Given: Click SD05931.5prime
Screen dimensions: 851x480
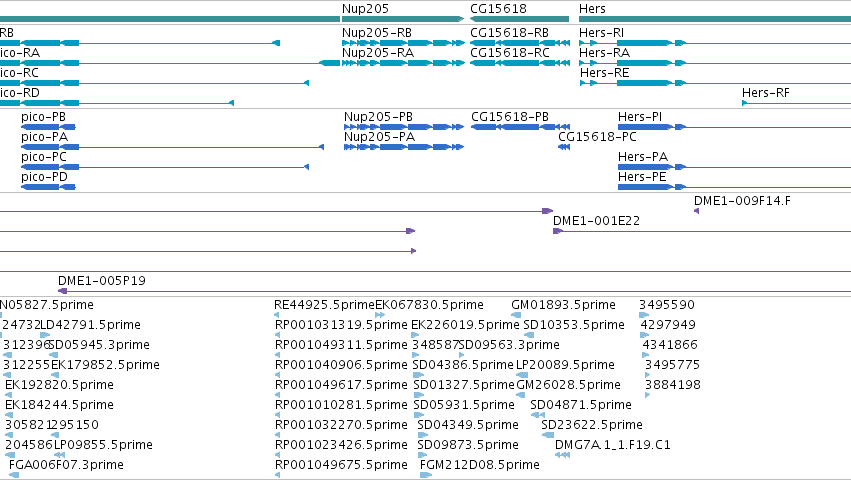Looking at the screenshot, I should [464, 405].
